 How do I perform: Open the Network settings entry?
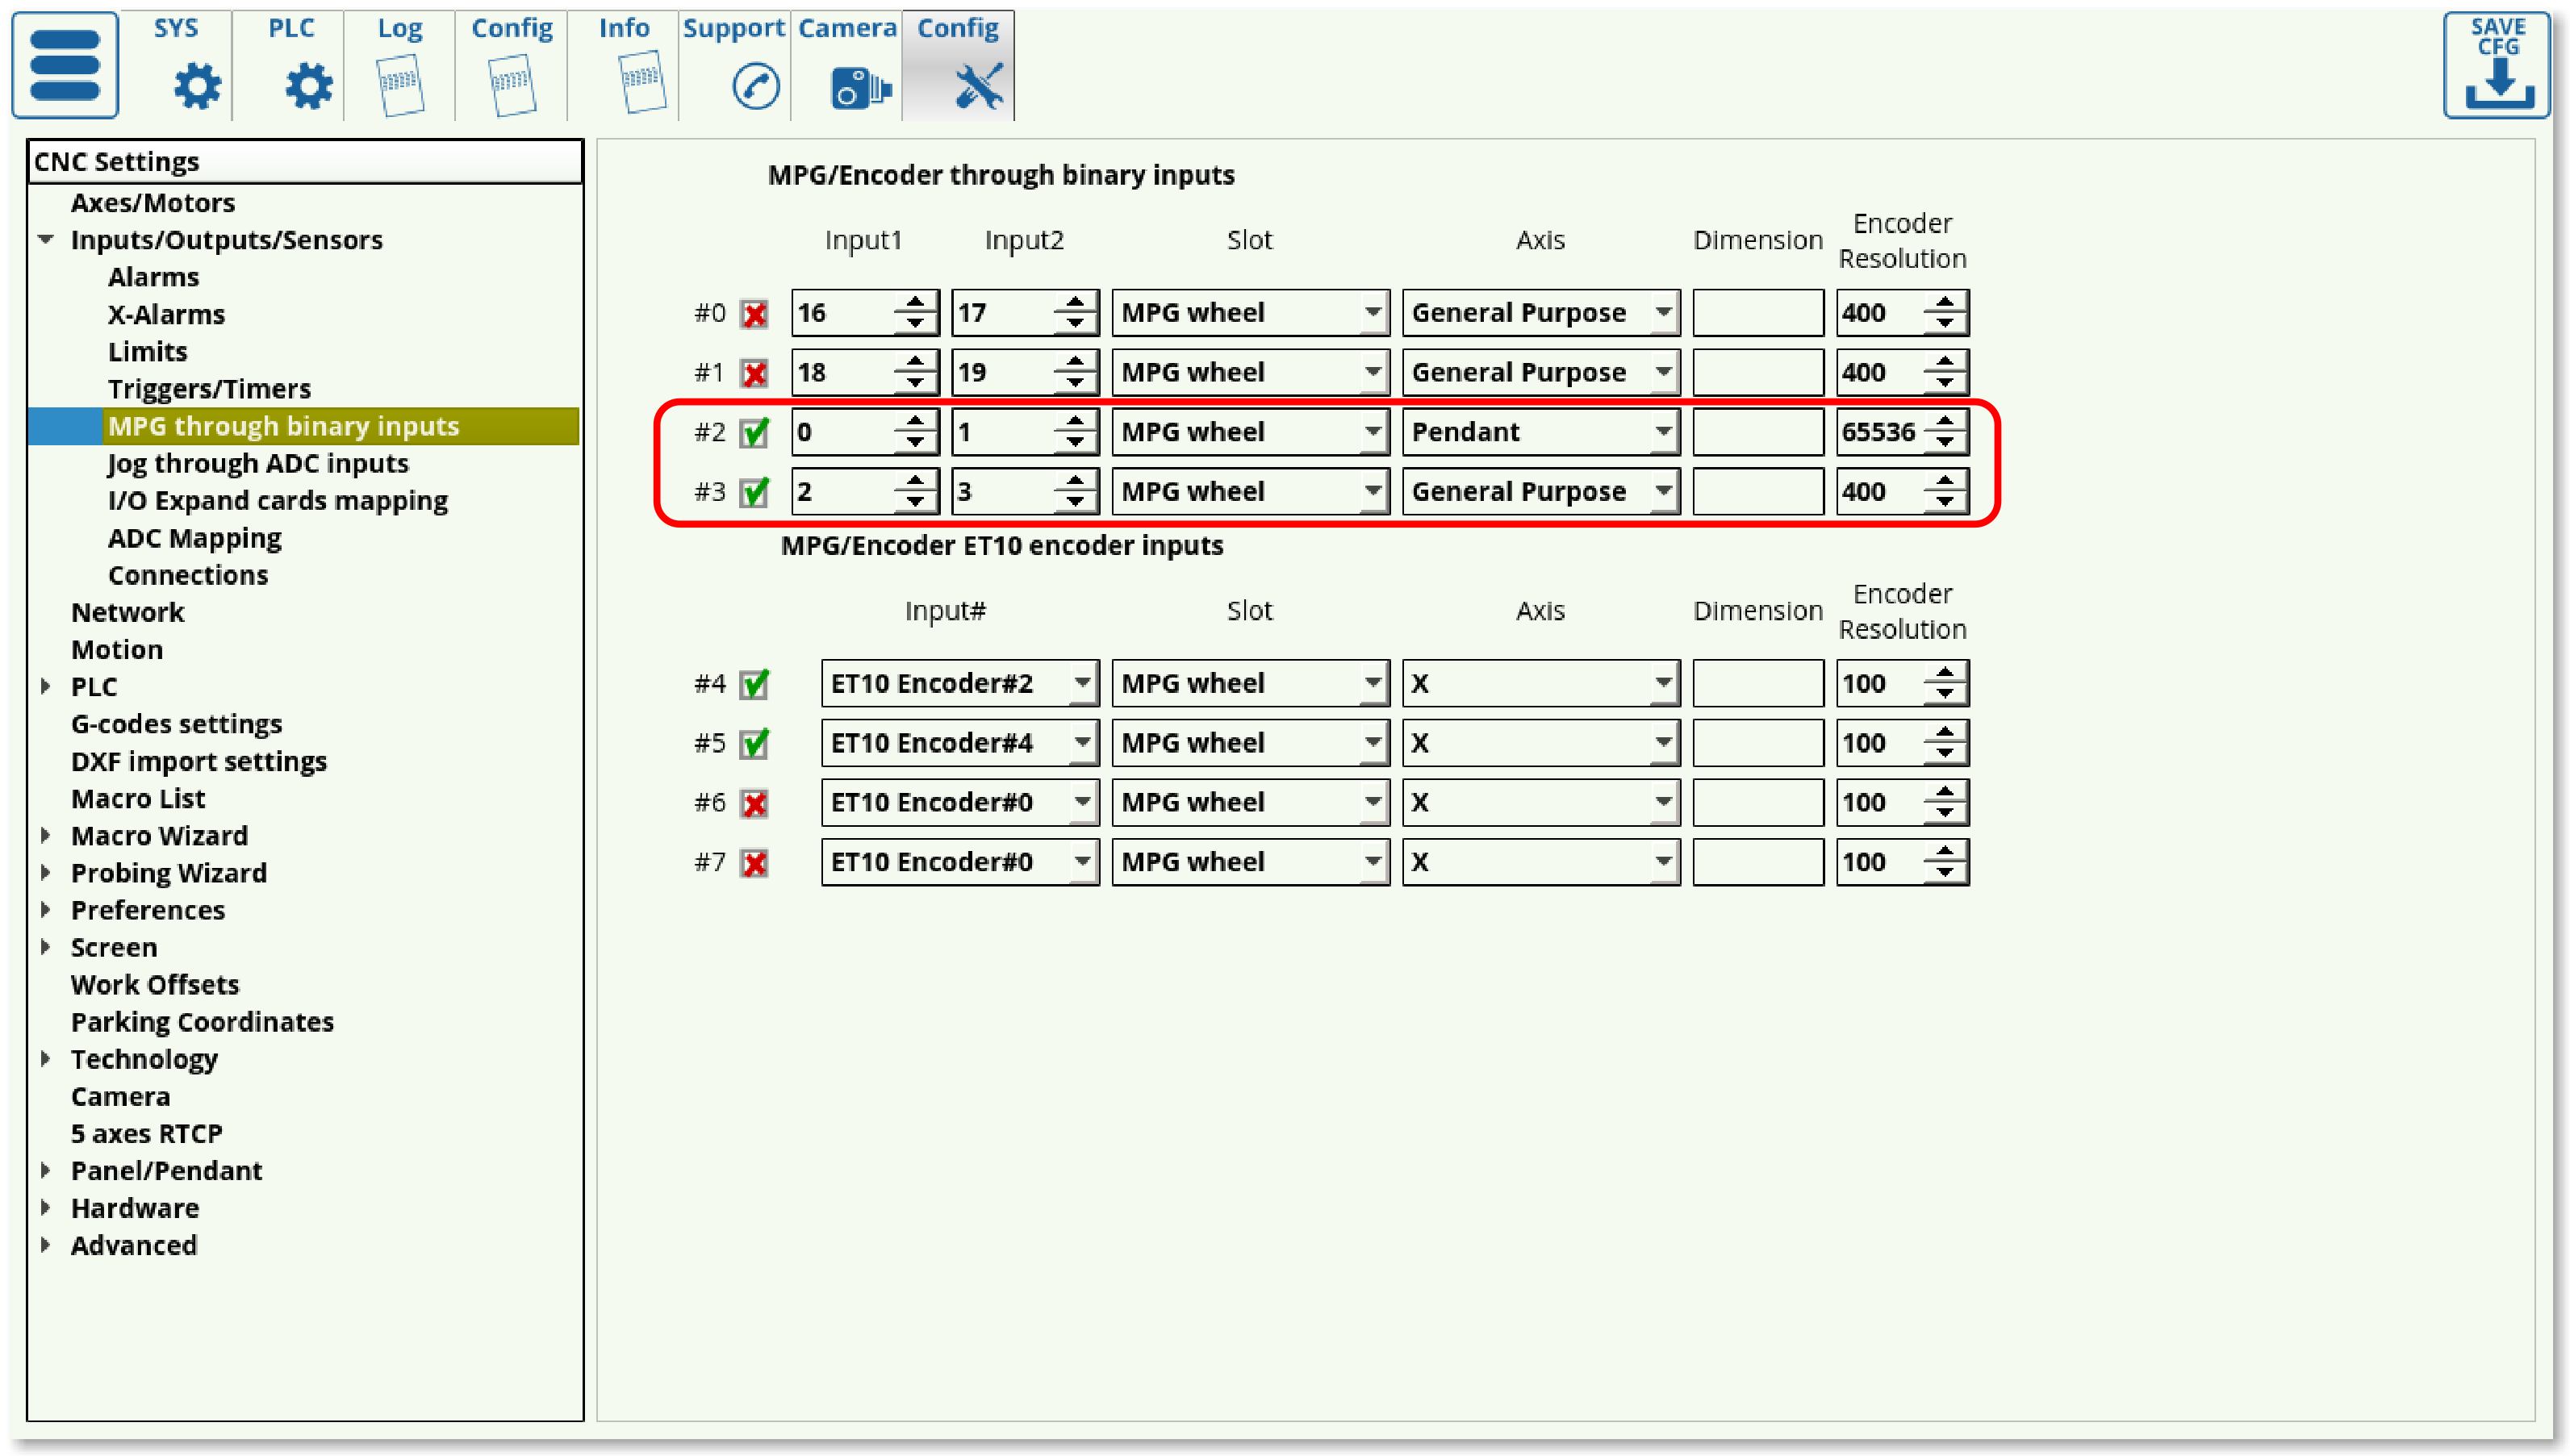tap(127, 612)
